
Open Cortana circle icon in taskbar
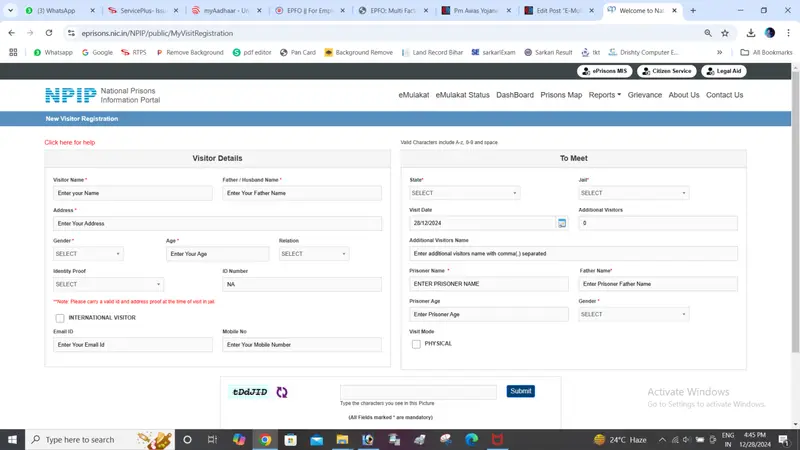pos(187,439)
